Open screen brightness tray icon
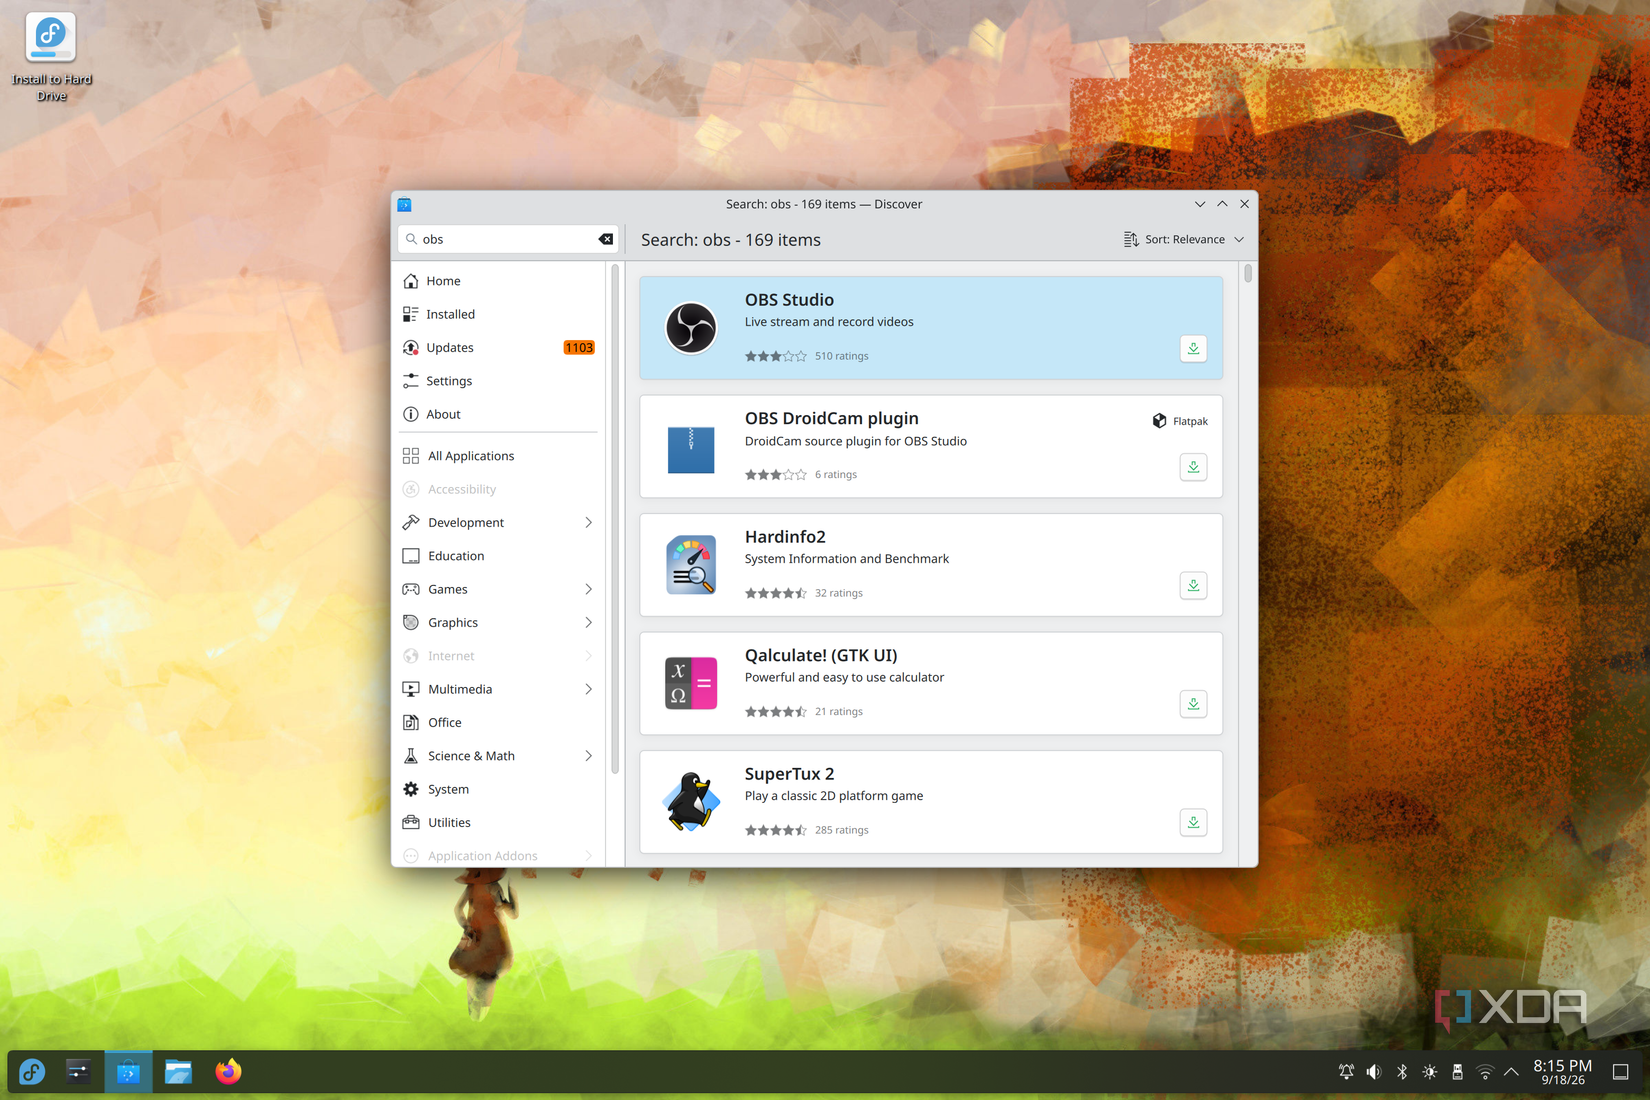Viewport: 1650px width, 1100px height. pyautogui.click(x=1430, y=1072)
